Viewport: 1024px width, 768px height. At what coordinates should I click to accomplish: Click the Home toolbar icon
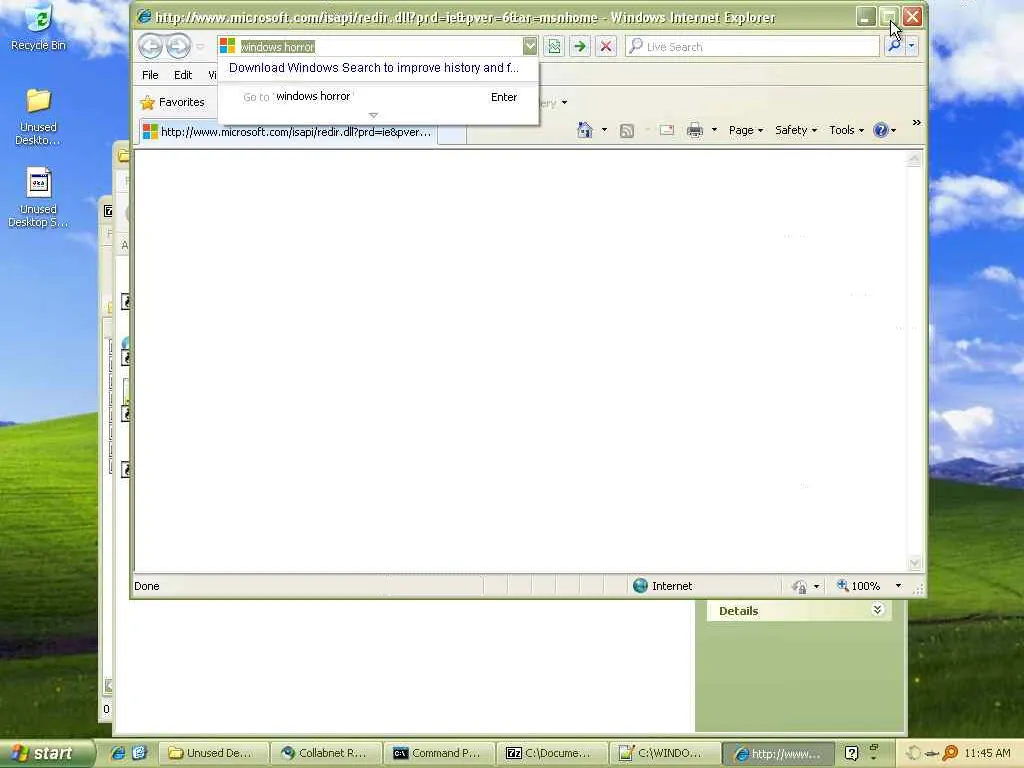click(x=584, y=130)
